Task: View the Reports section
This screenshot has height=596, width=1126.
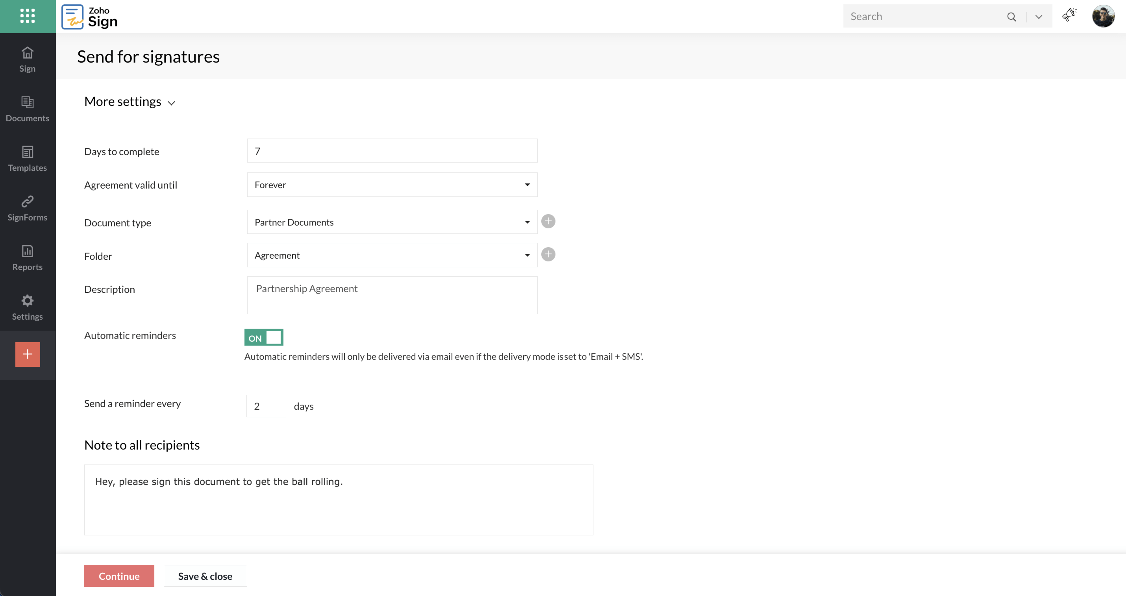Action: 27,257
